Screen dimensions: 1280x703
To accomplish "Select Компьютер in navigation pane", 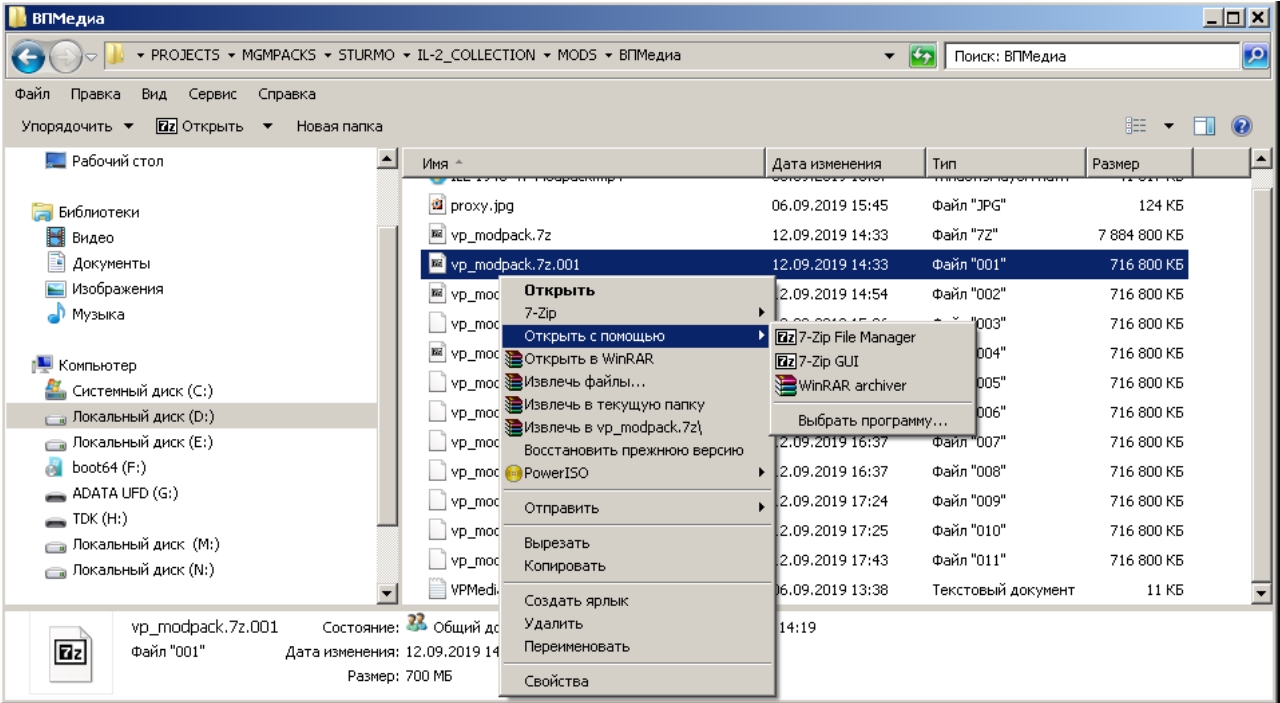I will click(85, 365).
